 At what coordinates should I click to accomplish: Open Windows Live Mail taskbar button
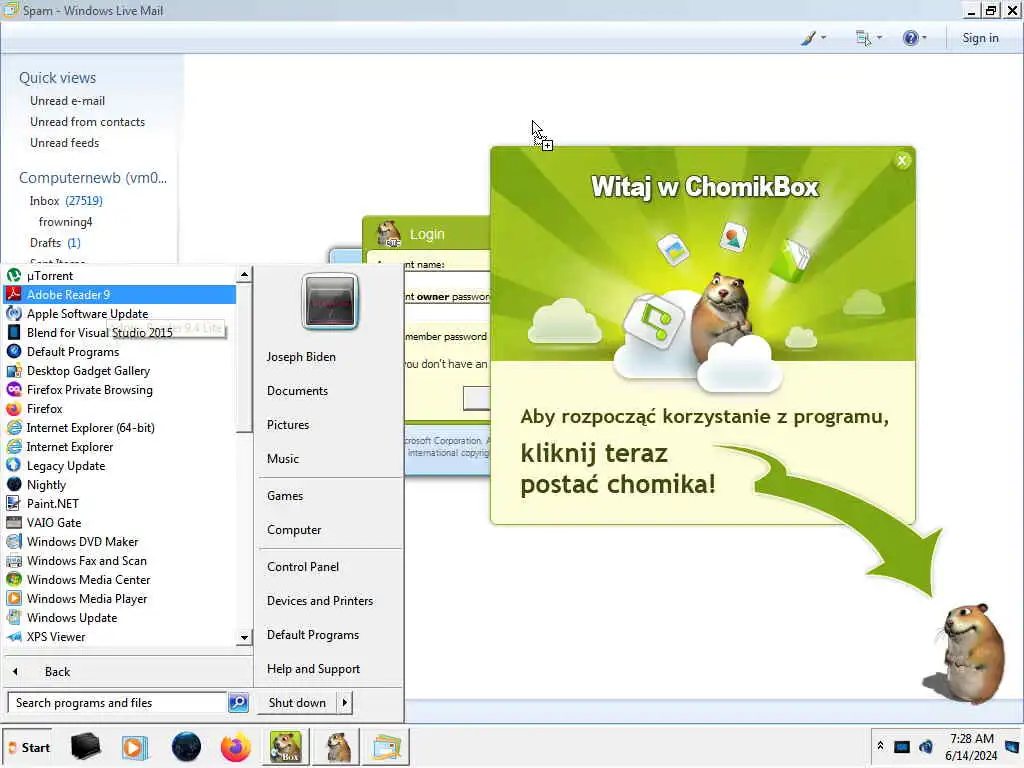click(x=387, y=747)
